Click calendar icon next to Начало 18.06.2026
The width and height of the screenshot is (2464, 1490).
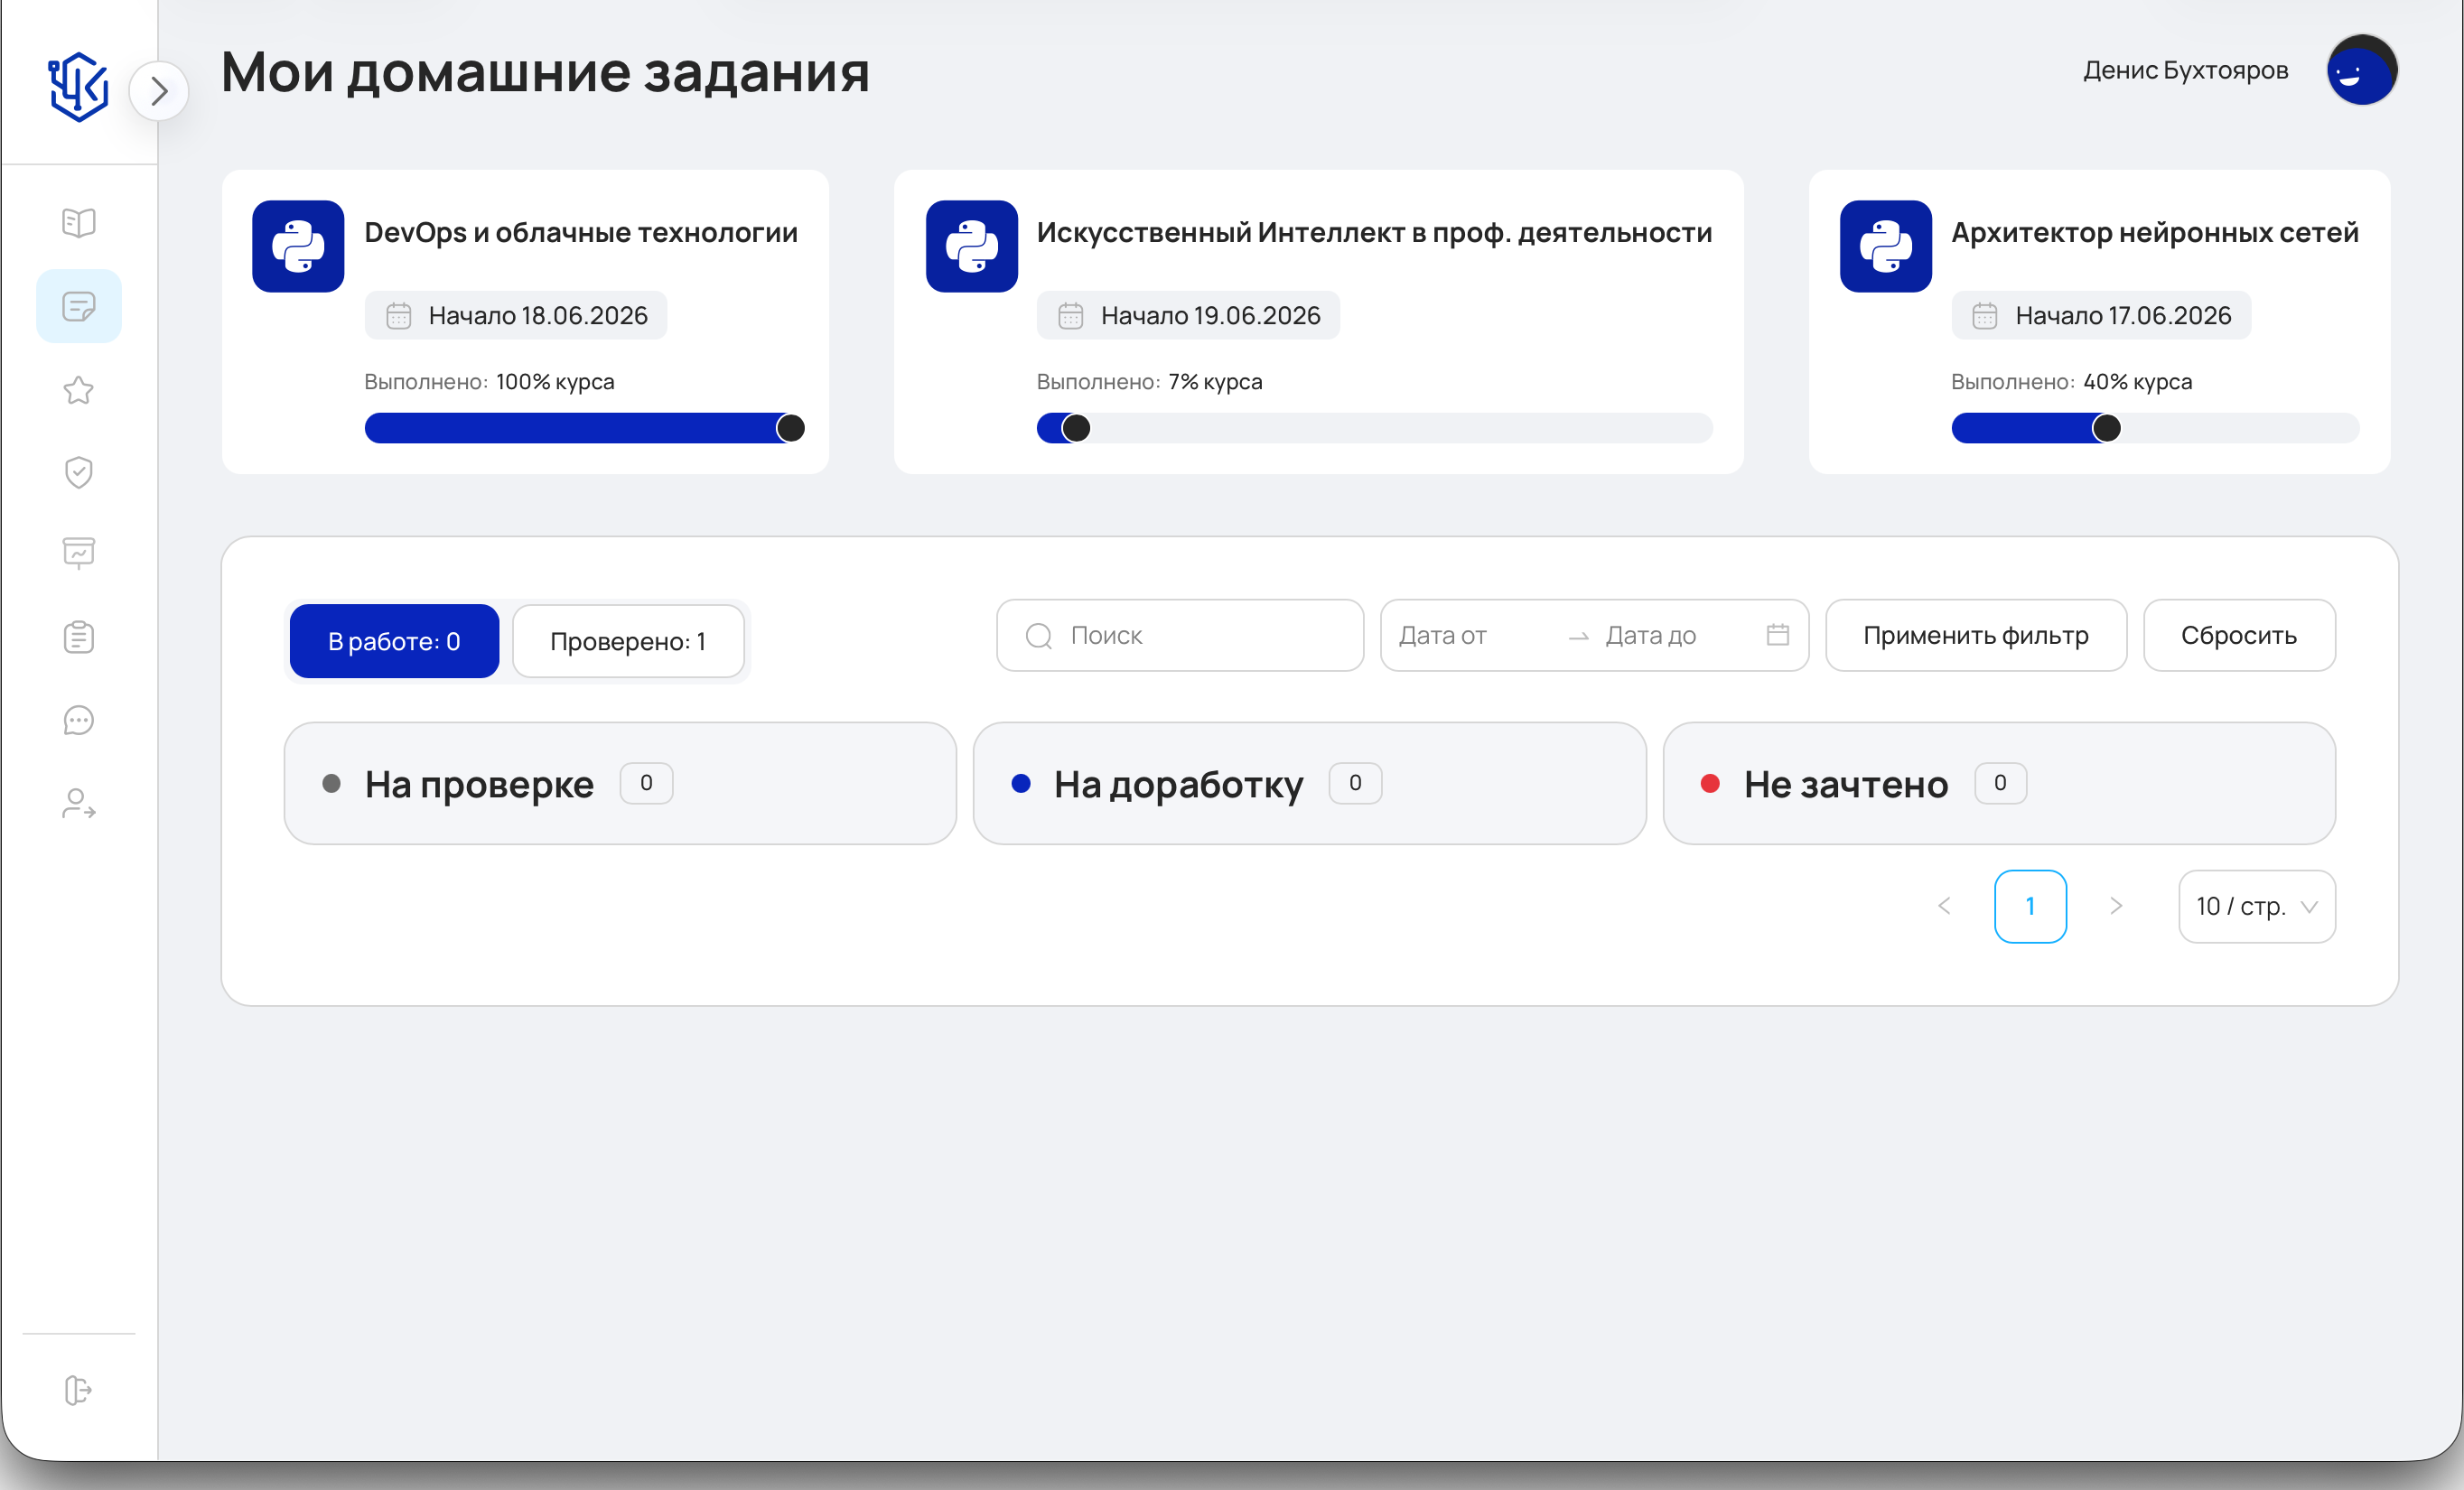coord(399,316)
